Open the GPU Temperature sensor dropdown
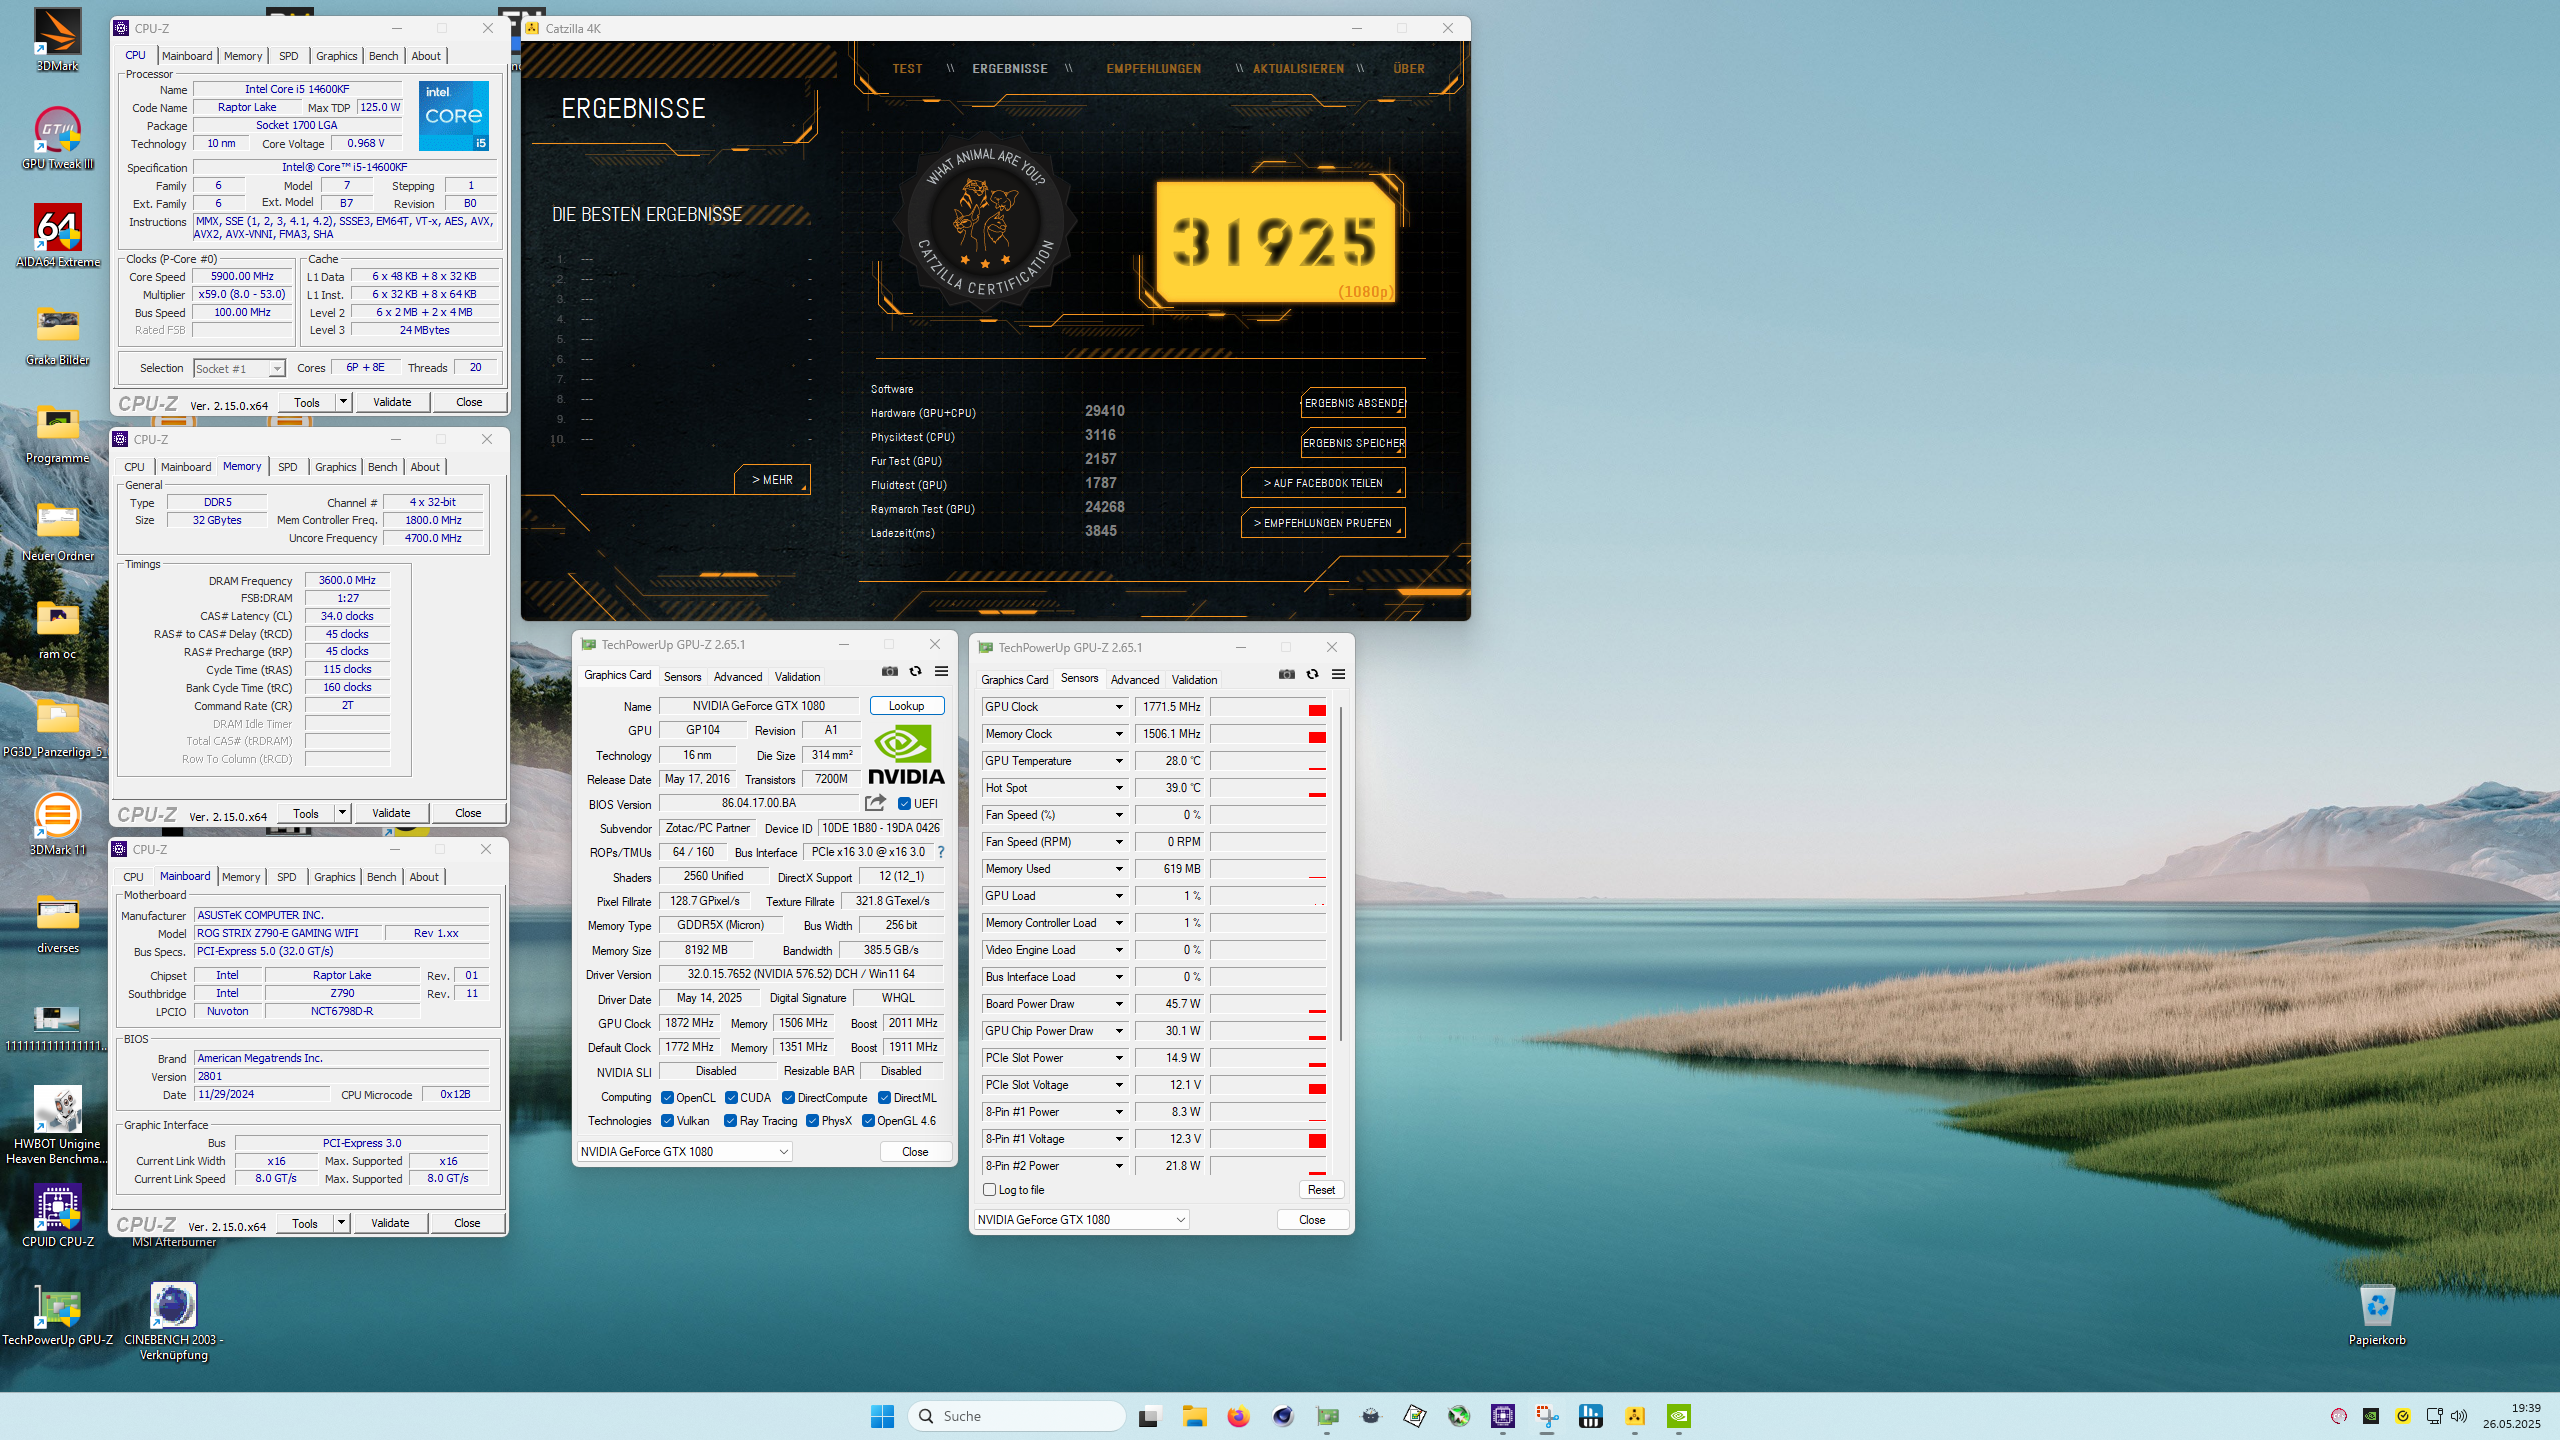2560x1440 pixels. [x=1119, y=761]
